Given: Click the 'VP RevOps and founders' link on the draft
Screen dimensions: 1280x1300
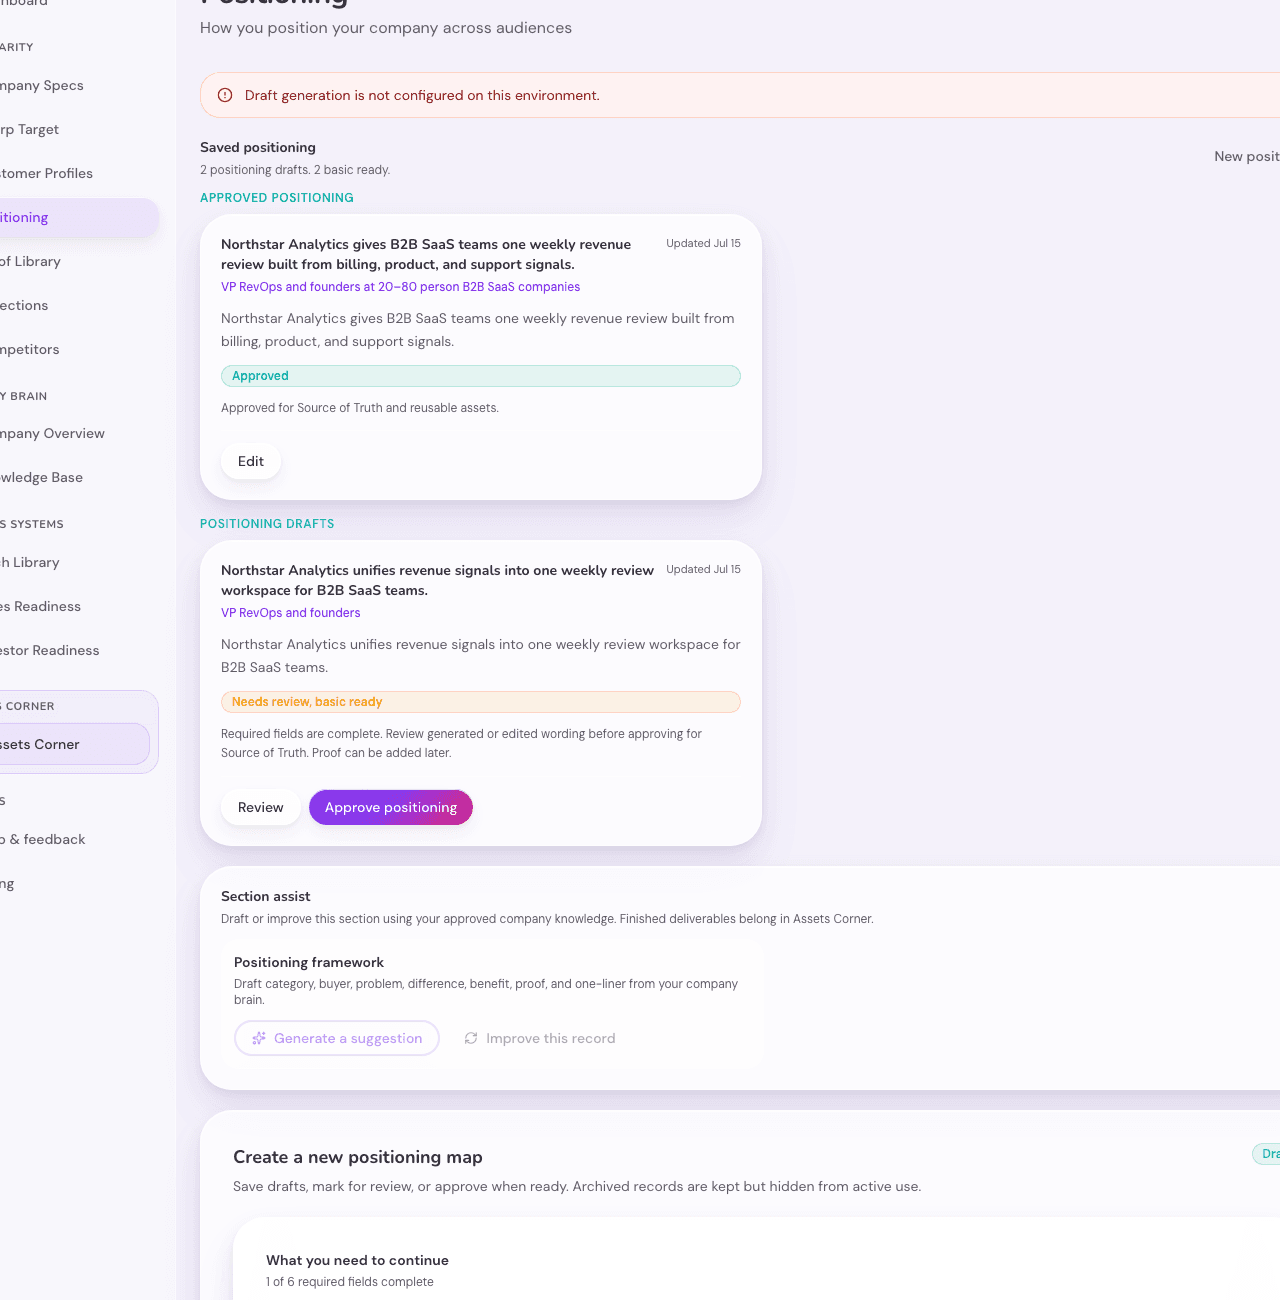Looking at the screenshot, I should (x=291, y=613).
